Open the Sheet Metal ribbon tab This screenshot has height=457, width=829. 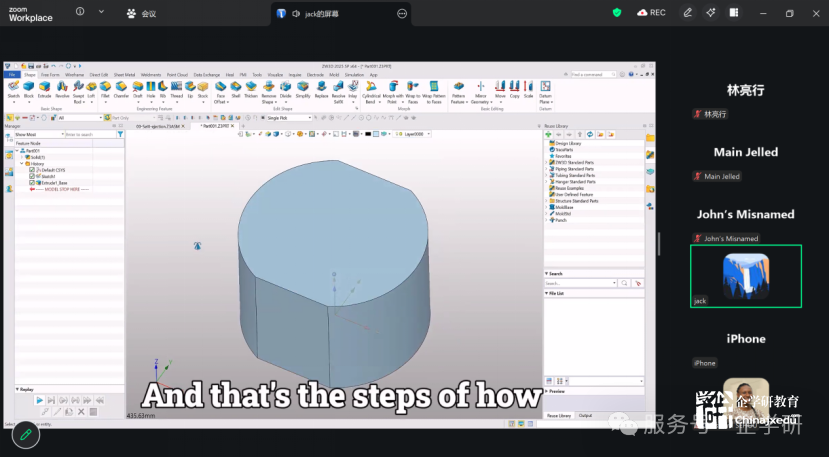click(124, 74)
